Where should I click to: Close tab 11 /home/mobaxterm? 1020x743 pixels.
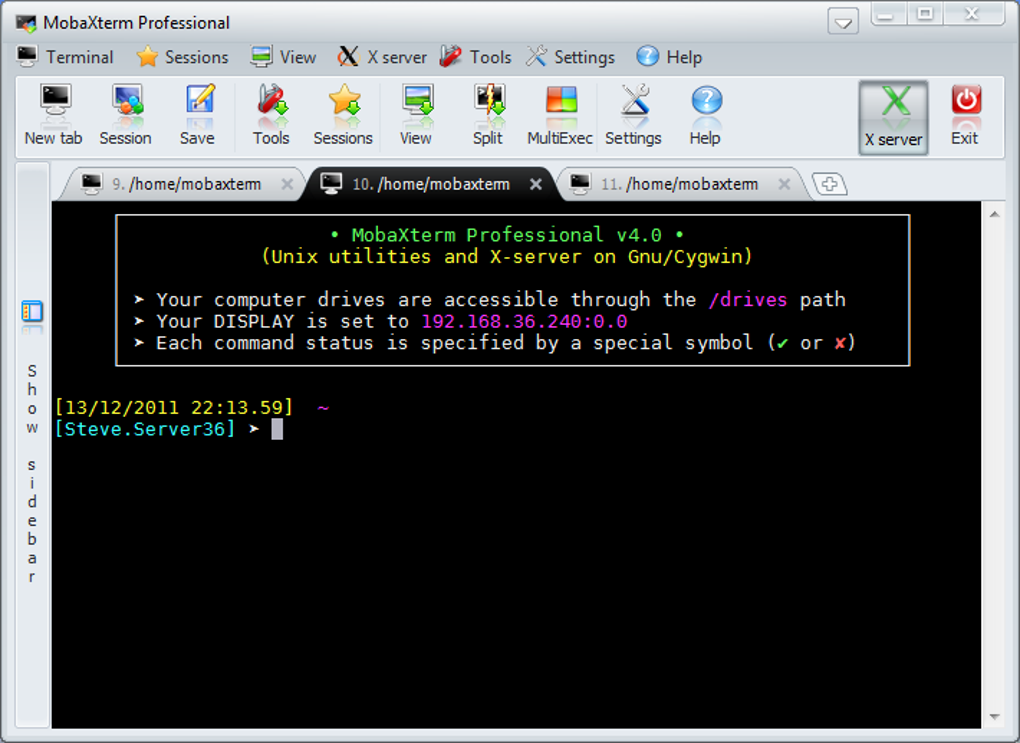(785, 184)
